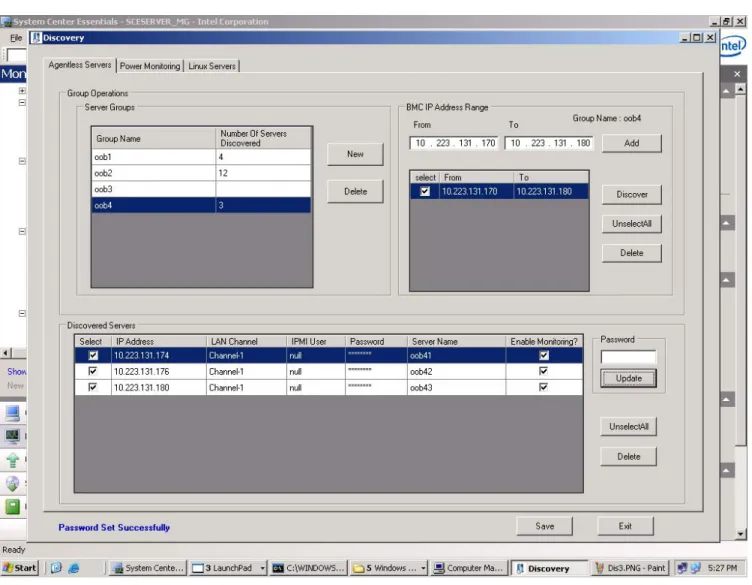Open the Updates green arrow pane icon

tap(12, 460)
